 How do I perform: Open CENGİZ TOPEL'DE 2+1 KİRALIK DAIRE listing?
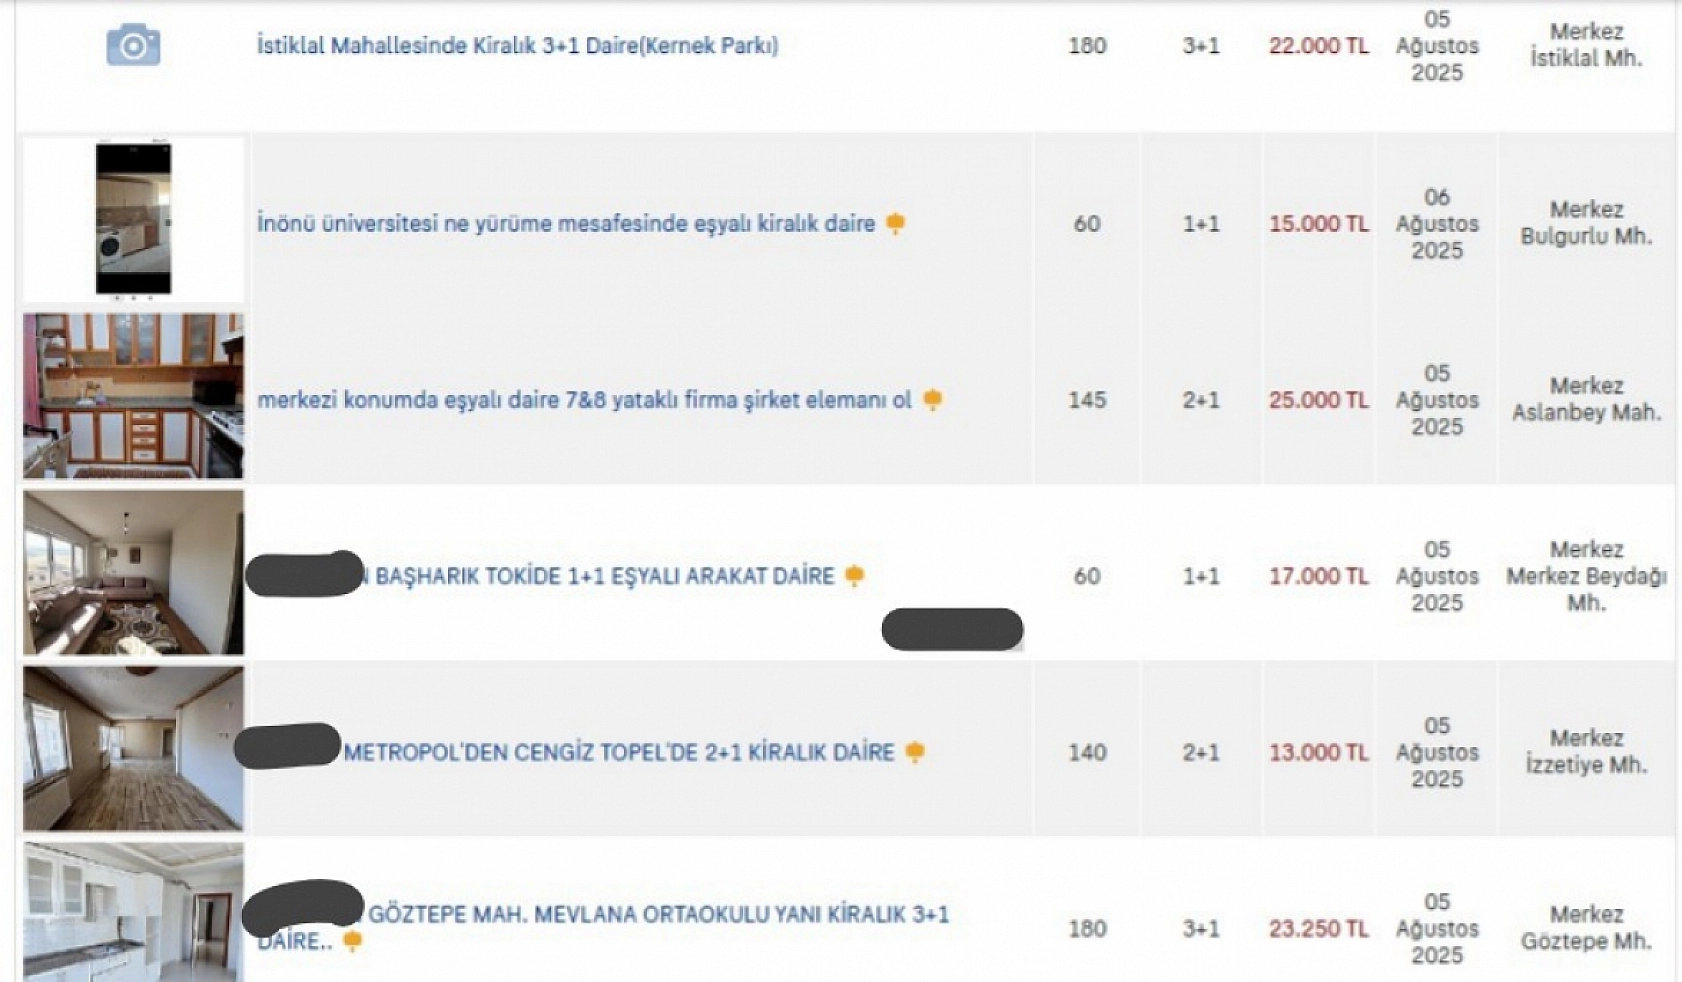(618, 752)
